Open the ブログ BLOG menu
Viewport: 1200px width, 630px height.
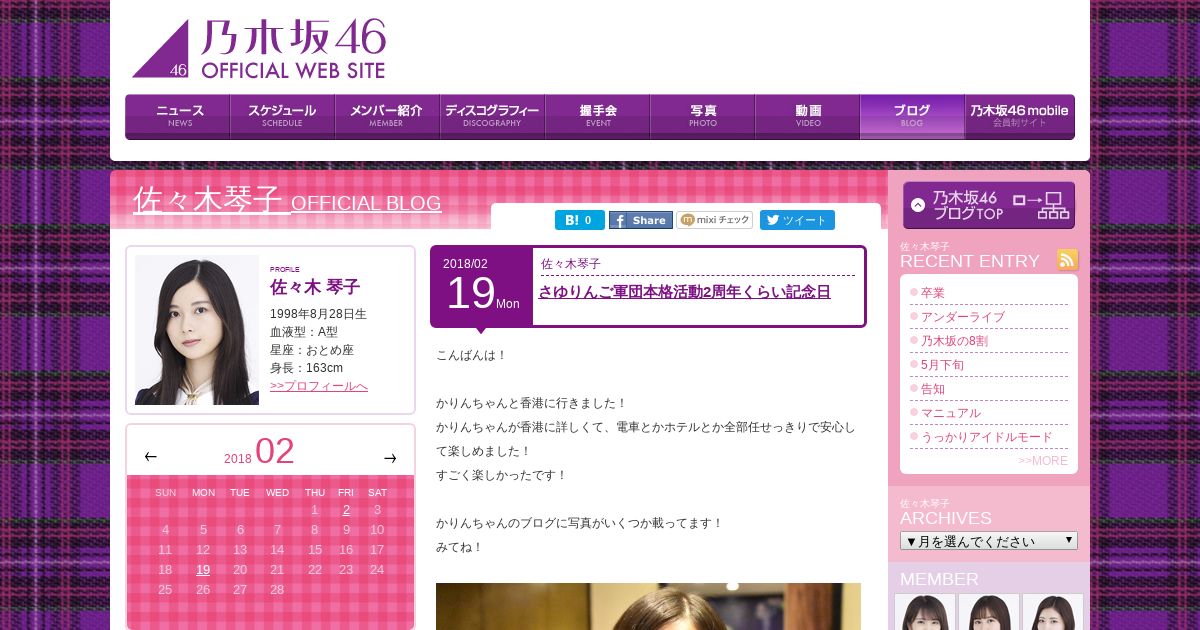click(x=912, y=116)
